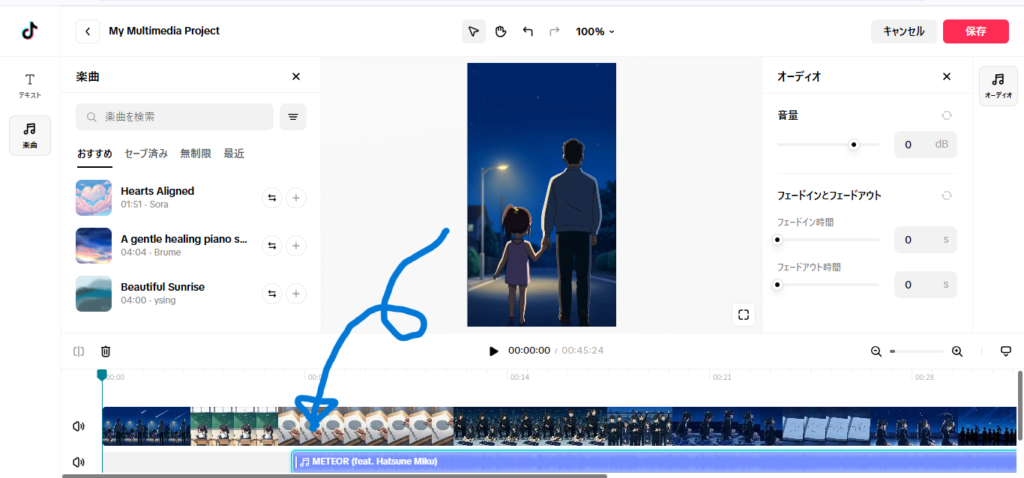Open the music filter icon
Screen dimensions: 1024x478
293,117
